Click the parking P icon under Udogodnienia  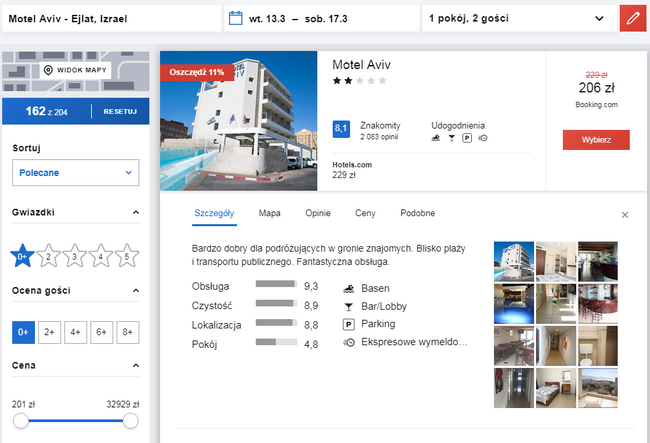click(x=467, y=138)
